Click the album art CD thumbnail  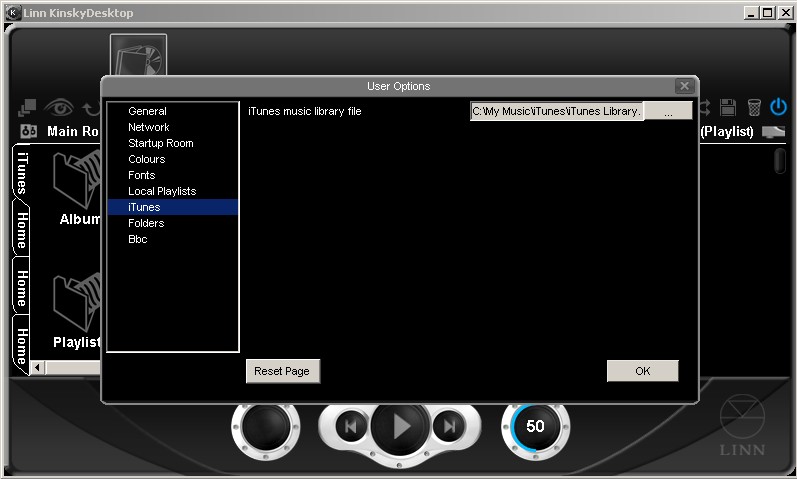138,54
